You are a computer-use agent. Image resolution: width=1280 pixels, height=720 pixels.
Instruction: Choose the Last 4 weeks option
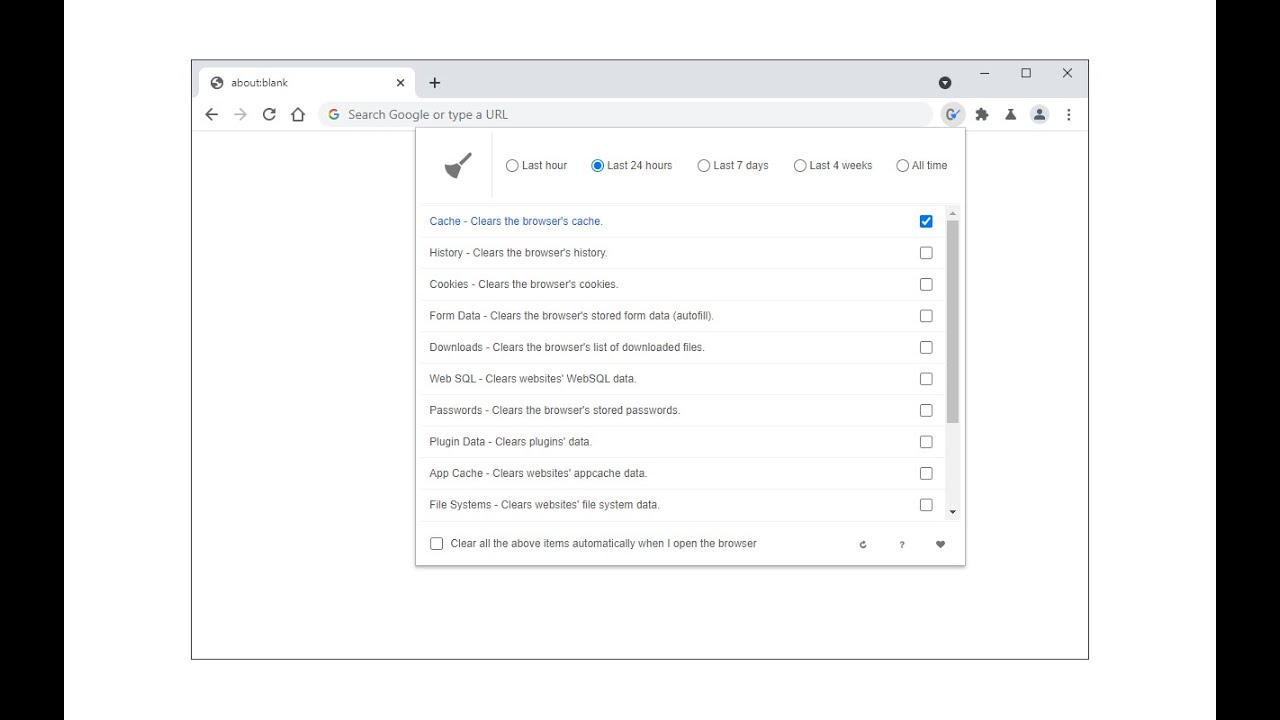point(799,166)
